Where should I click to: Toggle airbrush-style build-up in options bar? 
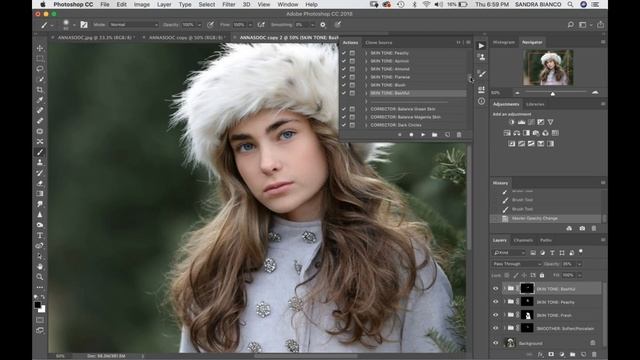tap(261, 24)
